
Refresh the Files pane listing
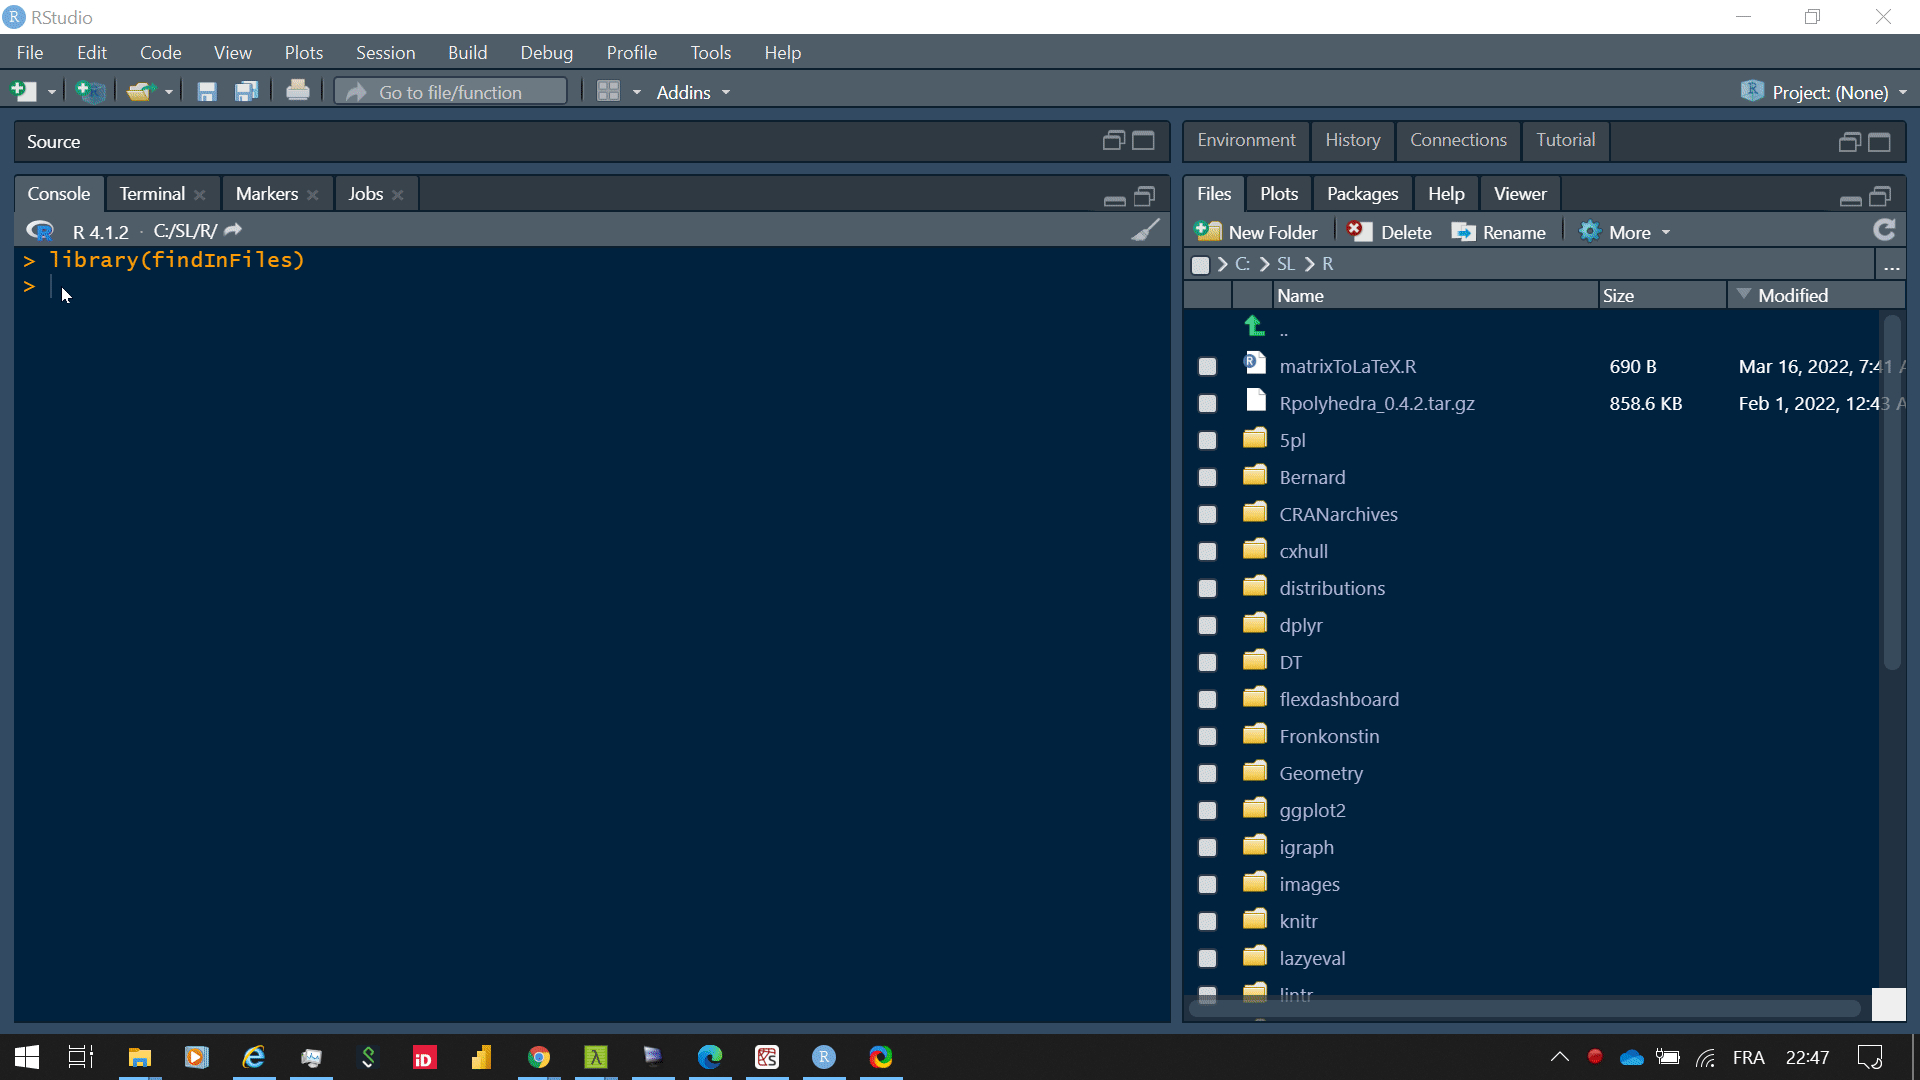1884,231
